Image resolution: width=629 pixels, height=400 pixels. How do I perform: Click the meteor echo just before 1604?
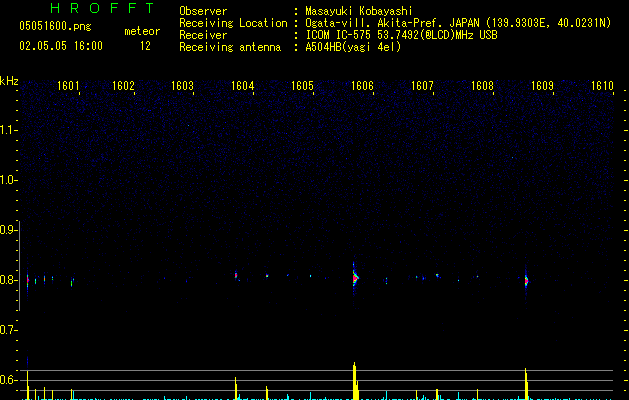pyautogui.click(x=236, y=275)
